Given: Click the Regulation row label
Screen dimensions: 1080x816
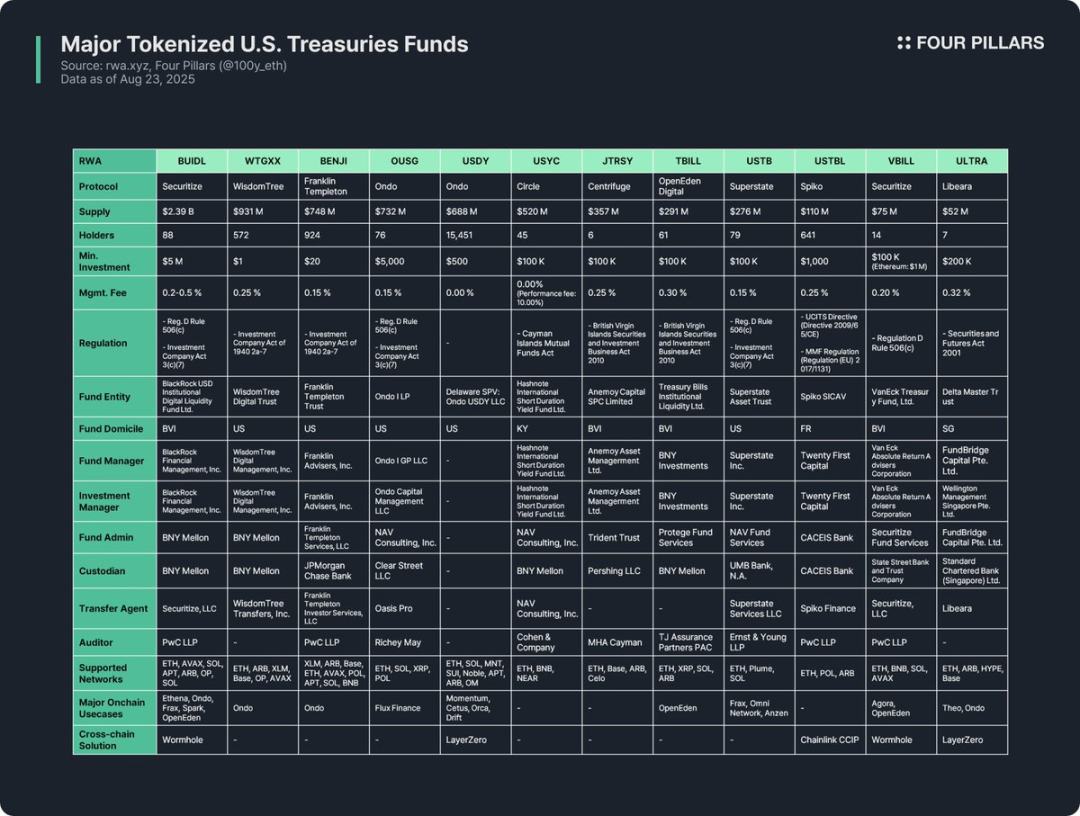Looking at the screenshot, I should tap(103, 343).
